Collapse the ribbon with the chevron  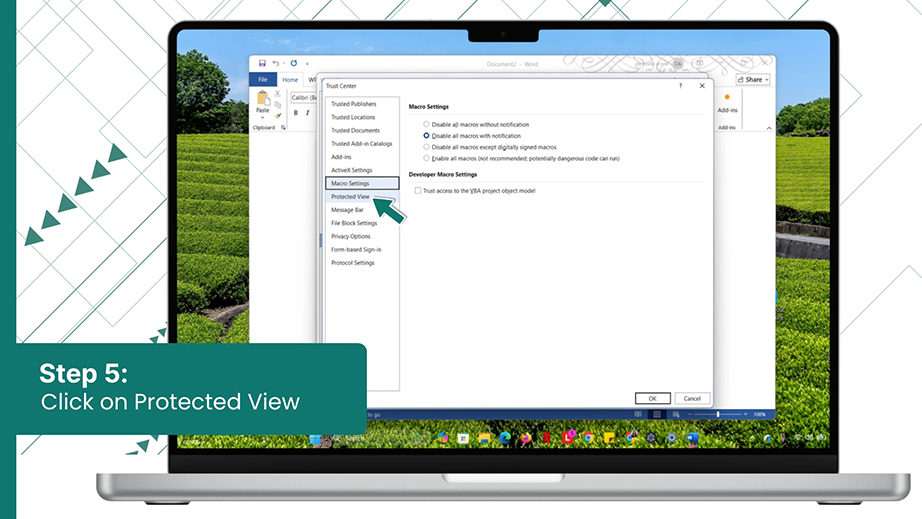coord(769,128)
